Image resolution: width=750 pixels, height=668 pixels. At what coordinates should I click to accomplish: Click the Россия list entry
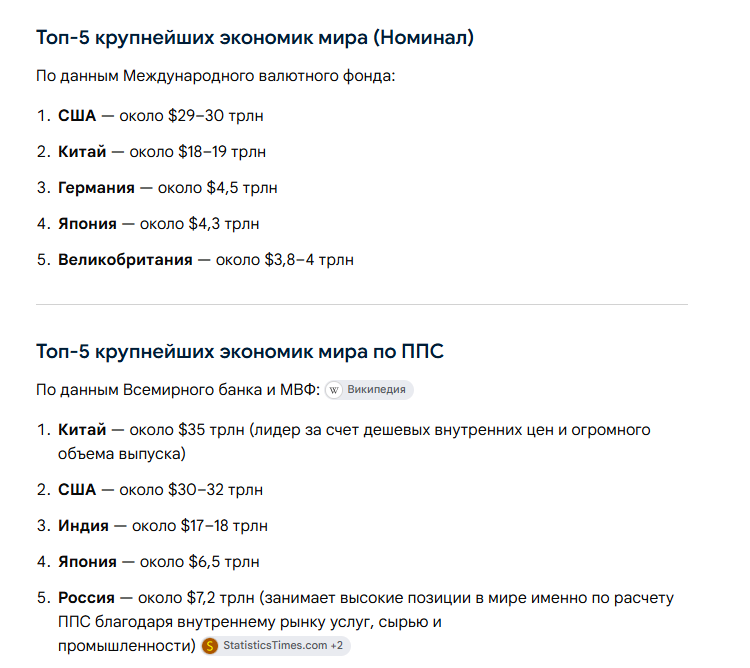point(366,622)
